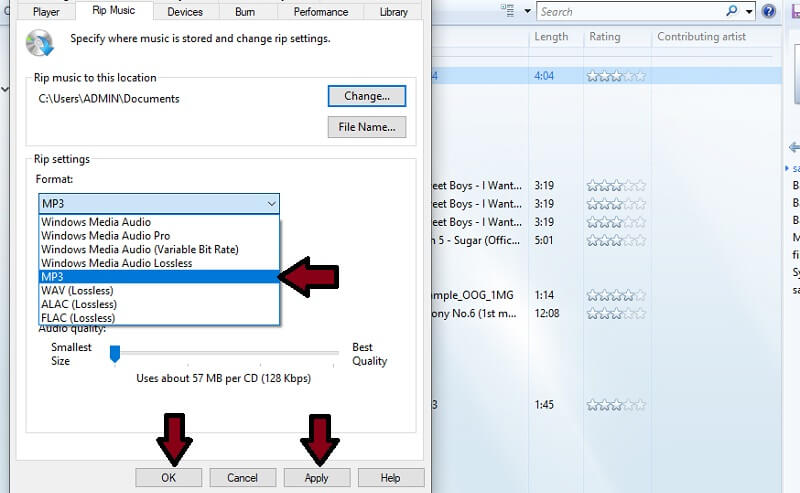Click the Search box in the library

pos(630,12)
